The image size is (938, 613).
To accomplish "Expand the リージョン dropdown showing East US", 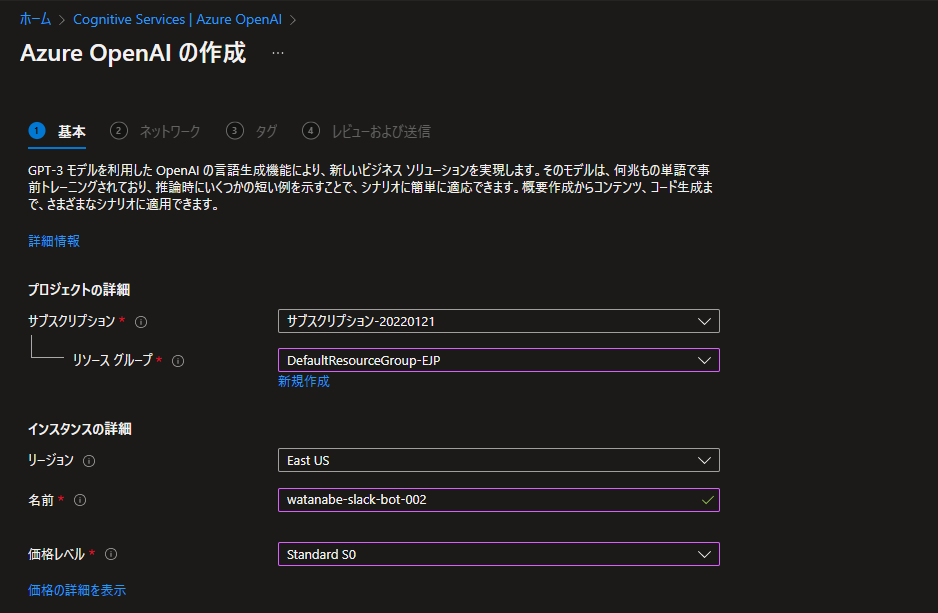I will [x=707, y=461].
